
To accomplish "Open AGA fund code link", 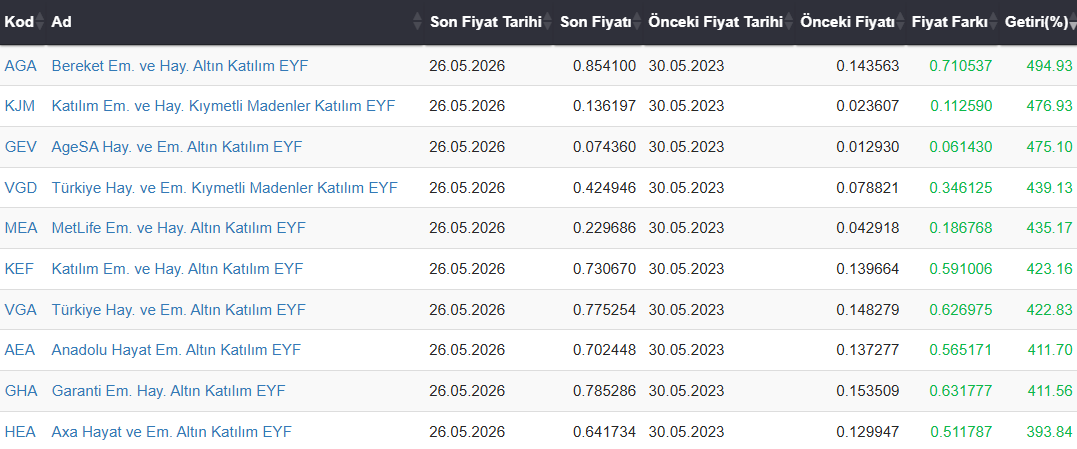I will point(21,66).
